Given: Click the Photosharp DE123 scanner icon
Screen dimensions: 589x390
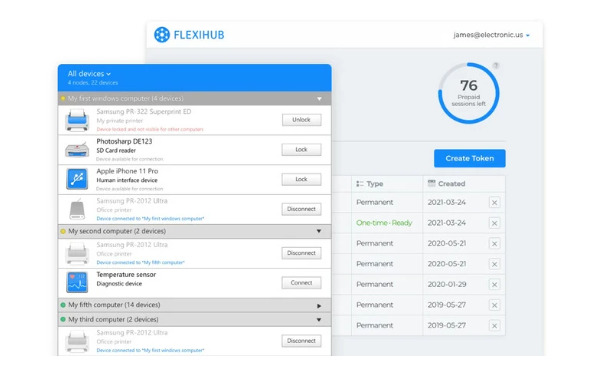Looking at the screenshot, I should tap(77, 150).
